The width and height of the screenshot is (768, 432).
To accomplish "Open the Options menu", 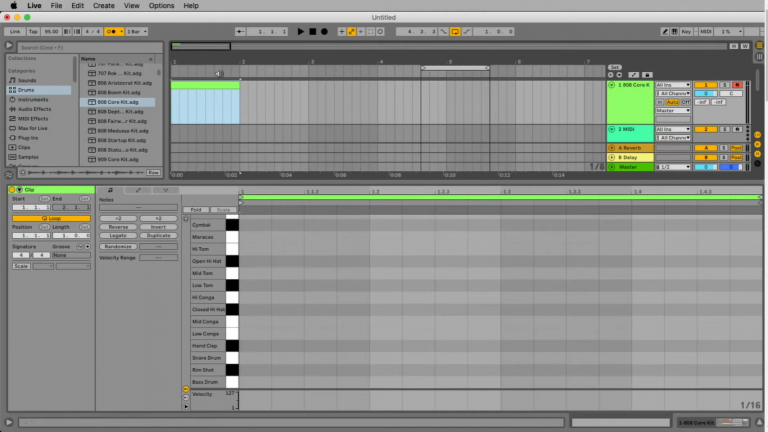I will coord(161,5).
